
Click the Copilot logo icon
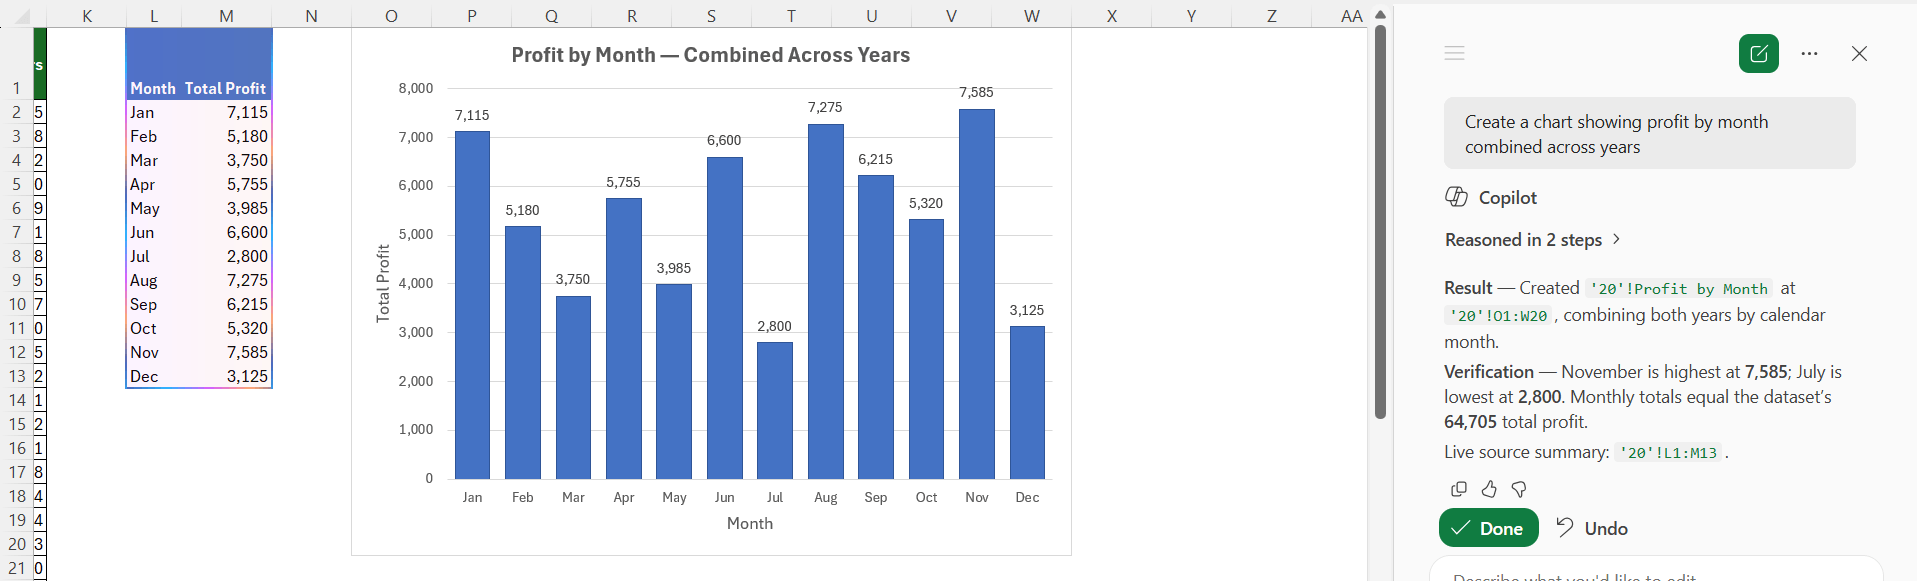pos(1456,197)
